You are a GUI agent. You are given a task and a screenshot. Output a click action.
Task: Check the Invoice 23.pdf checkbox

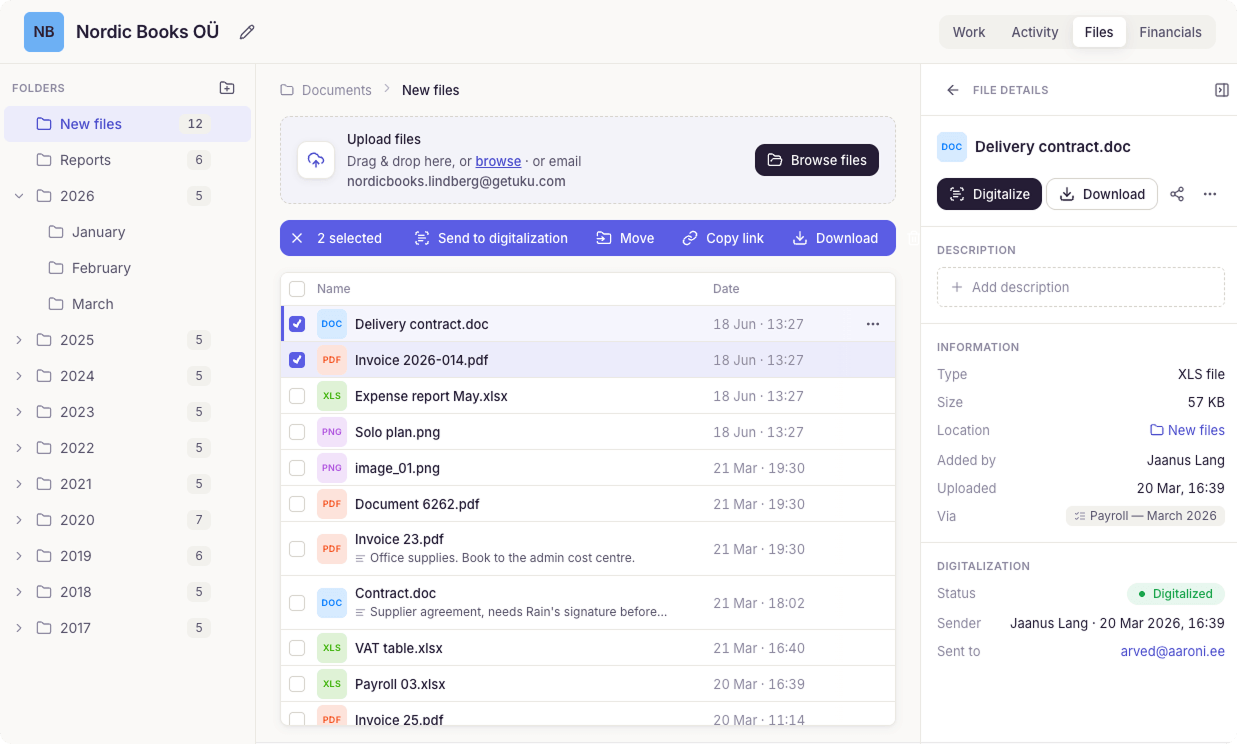tap(297, 549)
